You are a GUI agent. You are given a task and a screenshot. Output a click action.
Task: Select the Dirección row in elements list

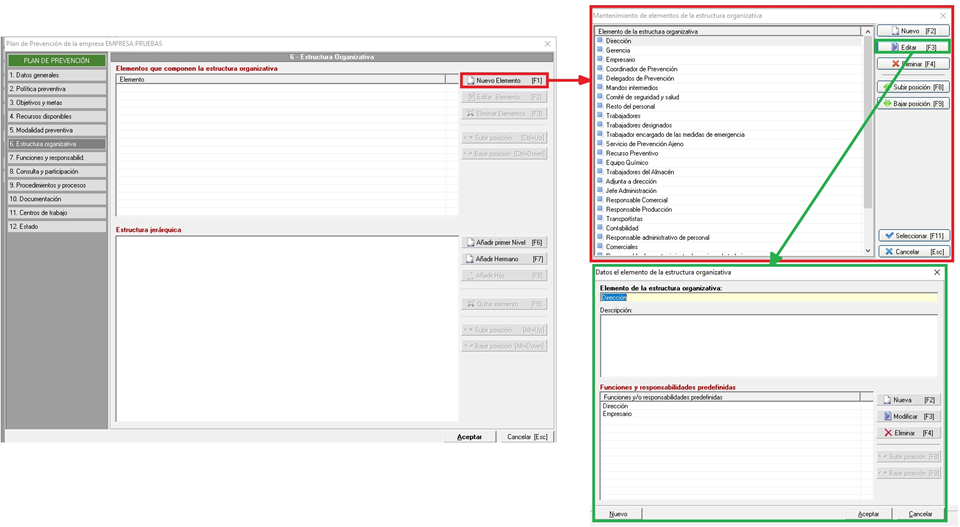point(729,41)
